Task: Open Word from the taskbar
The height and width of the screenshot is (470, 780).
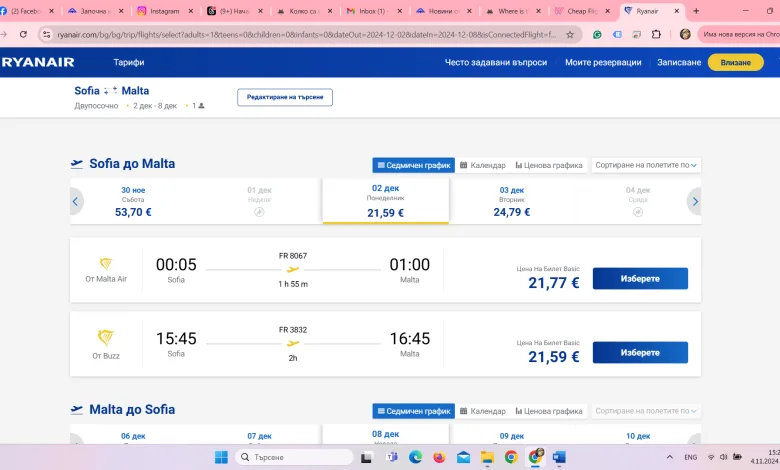Action: (x=559, y=457)
